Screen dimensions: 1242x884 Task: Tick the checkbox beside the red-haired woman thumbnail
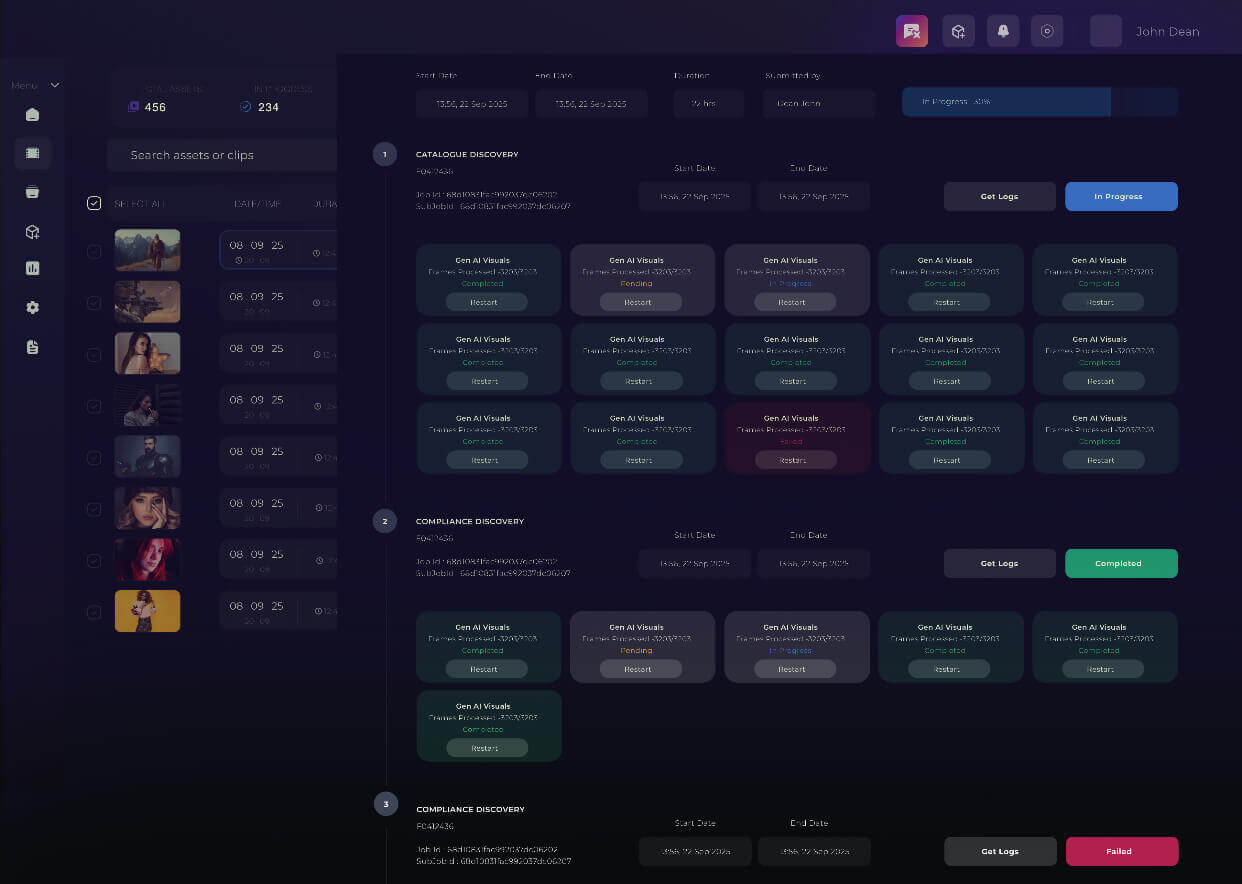click(x=94, y=560)
